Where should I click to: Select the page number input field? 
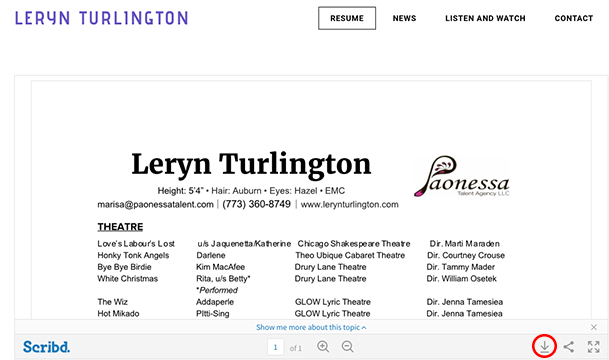click(276, 347)
